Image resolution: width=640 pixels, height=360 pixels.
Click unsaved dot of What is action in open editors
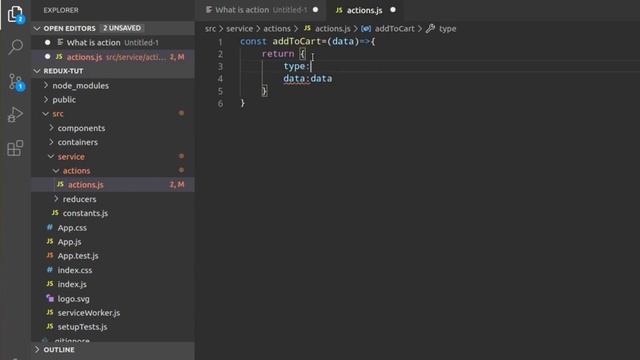(x=47, y=42)
